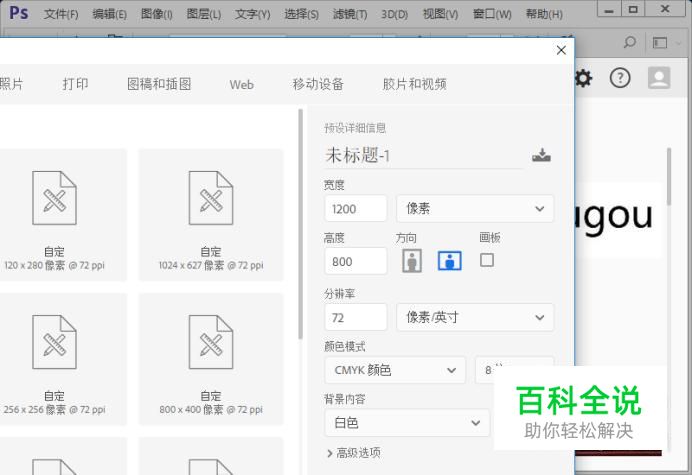This screenshot has height=475, width=692.
Task: Open the workspace switcher icon
Action: click(x=660, y=43)
